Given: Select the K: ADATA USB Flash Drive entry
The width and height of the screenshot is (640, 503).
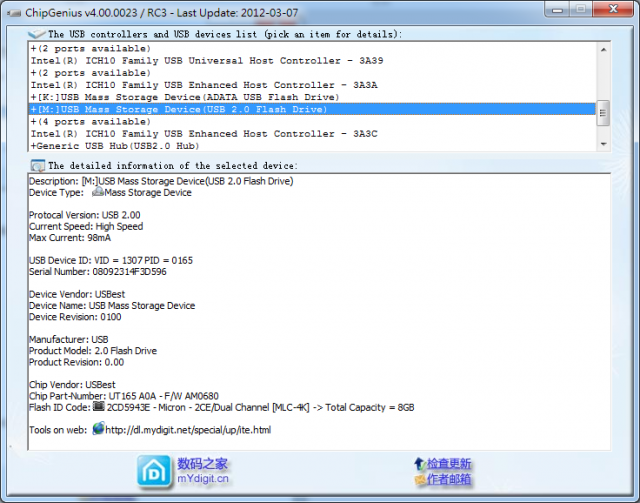Looking at the screenshot, I should tap(313, 97).
